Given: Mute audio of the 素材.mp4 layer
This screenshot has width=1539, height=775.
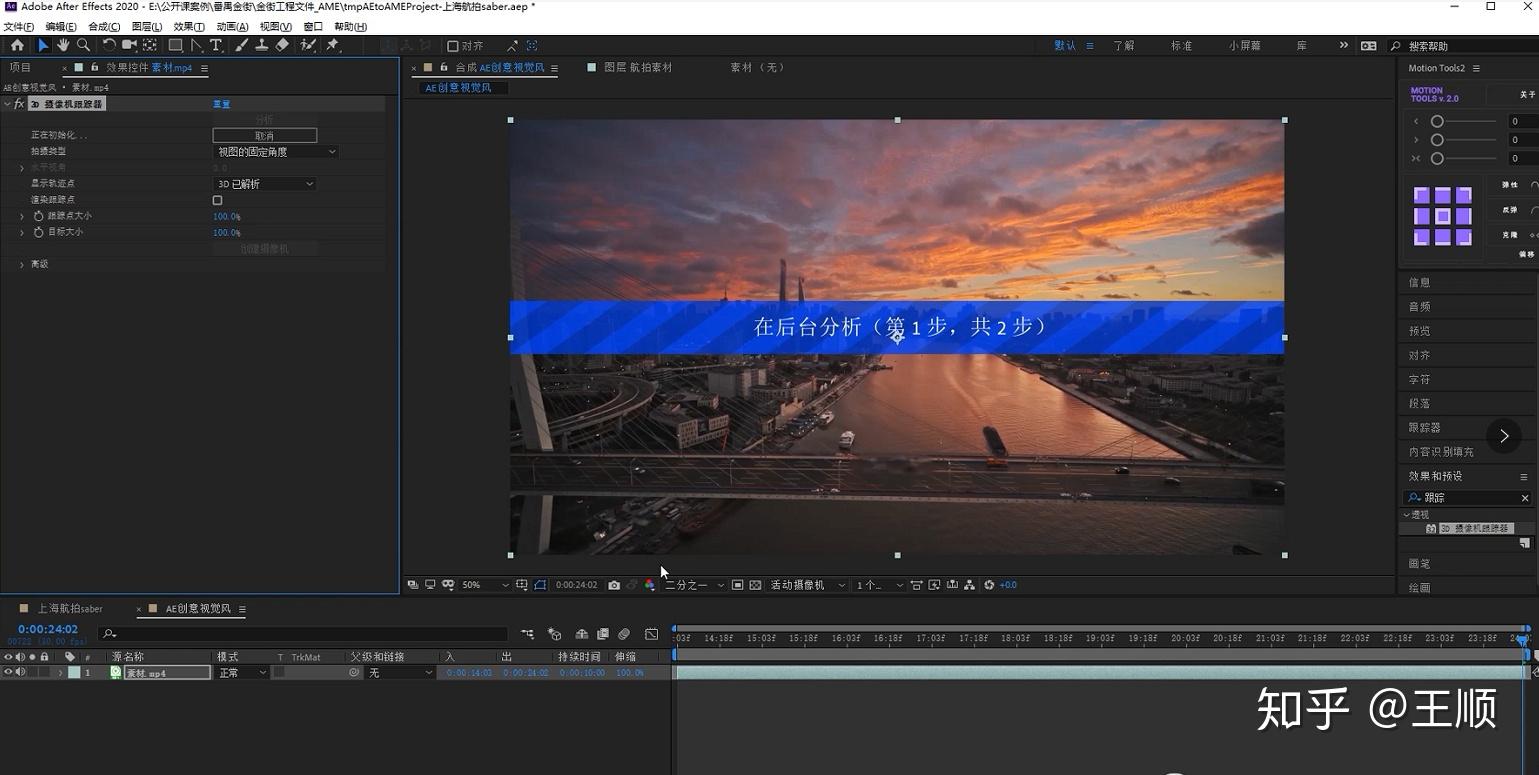Looking at the screenshot, I should pyautogui.click(x=20, y=673).
